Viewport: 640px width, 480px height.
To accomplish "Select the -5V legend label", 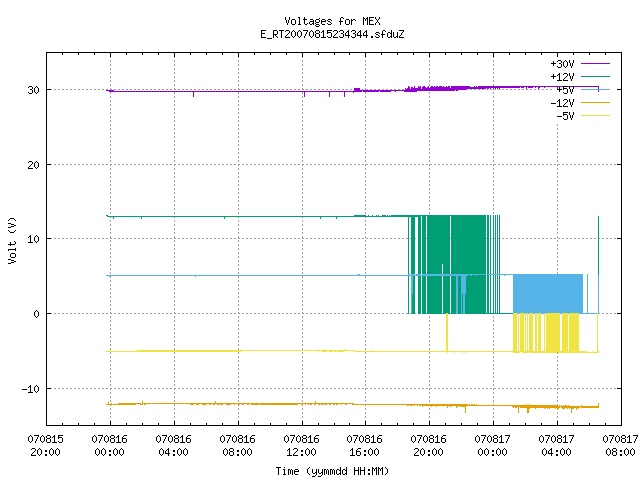I will (x=565, y=116).
